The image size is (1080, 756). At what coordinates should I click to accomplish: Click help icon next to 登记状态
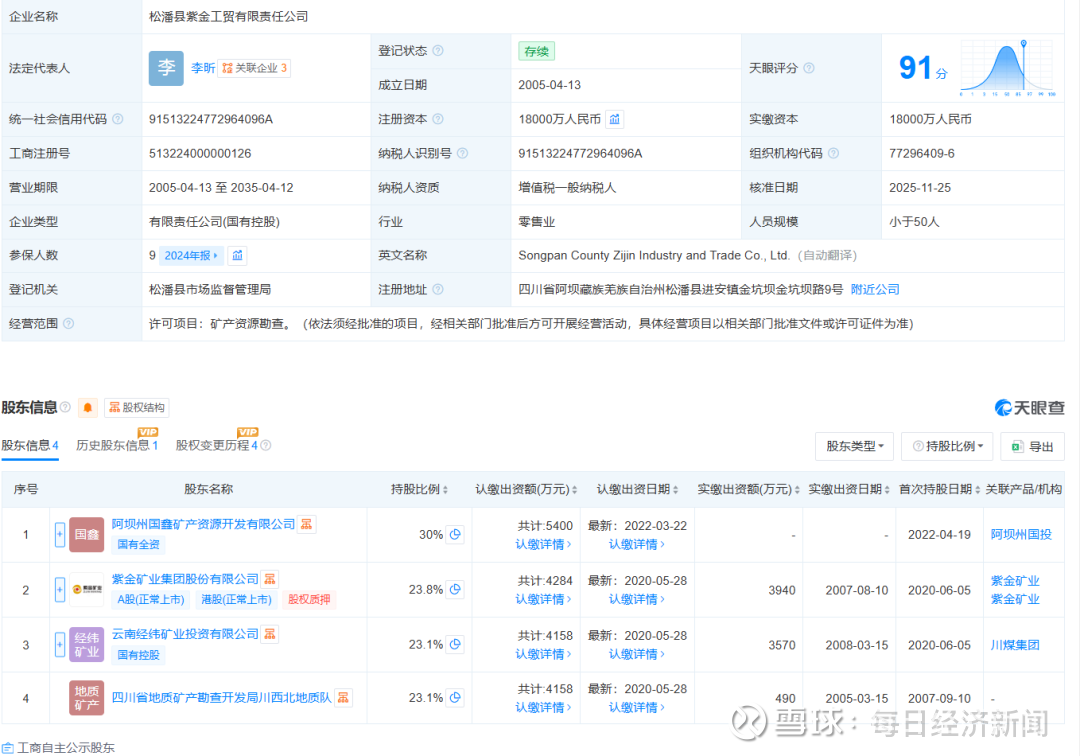[438, 51]
